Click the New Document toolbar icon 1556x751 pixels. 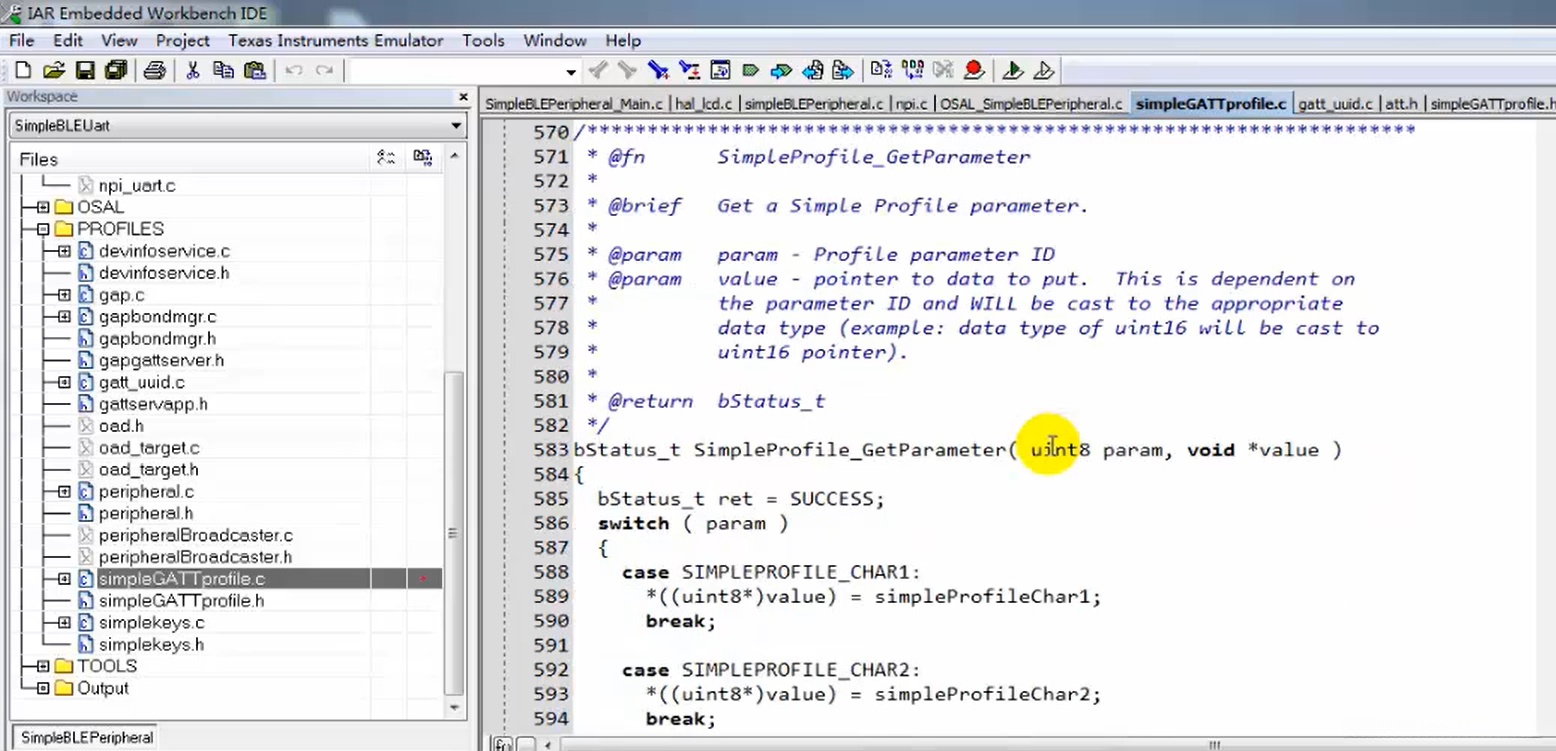tap(23, 70)
